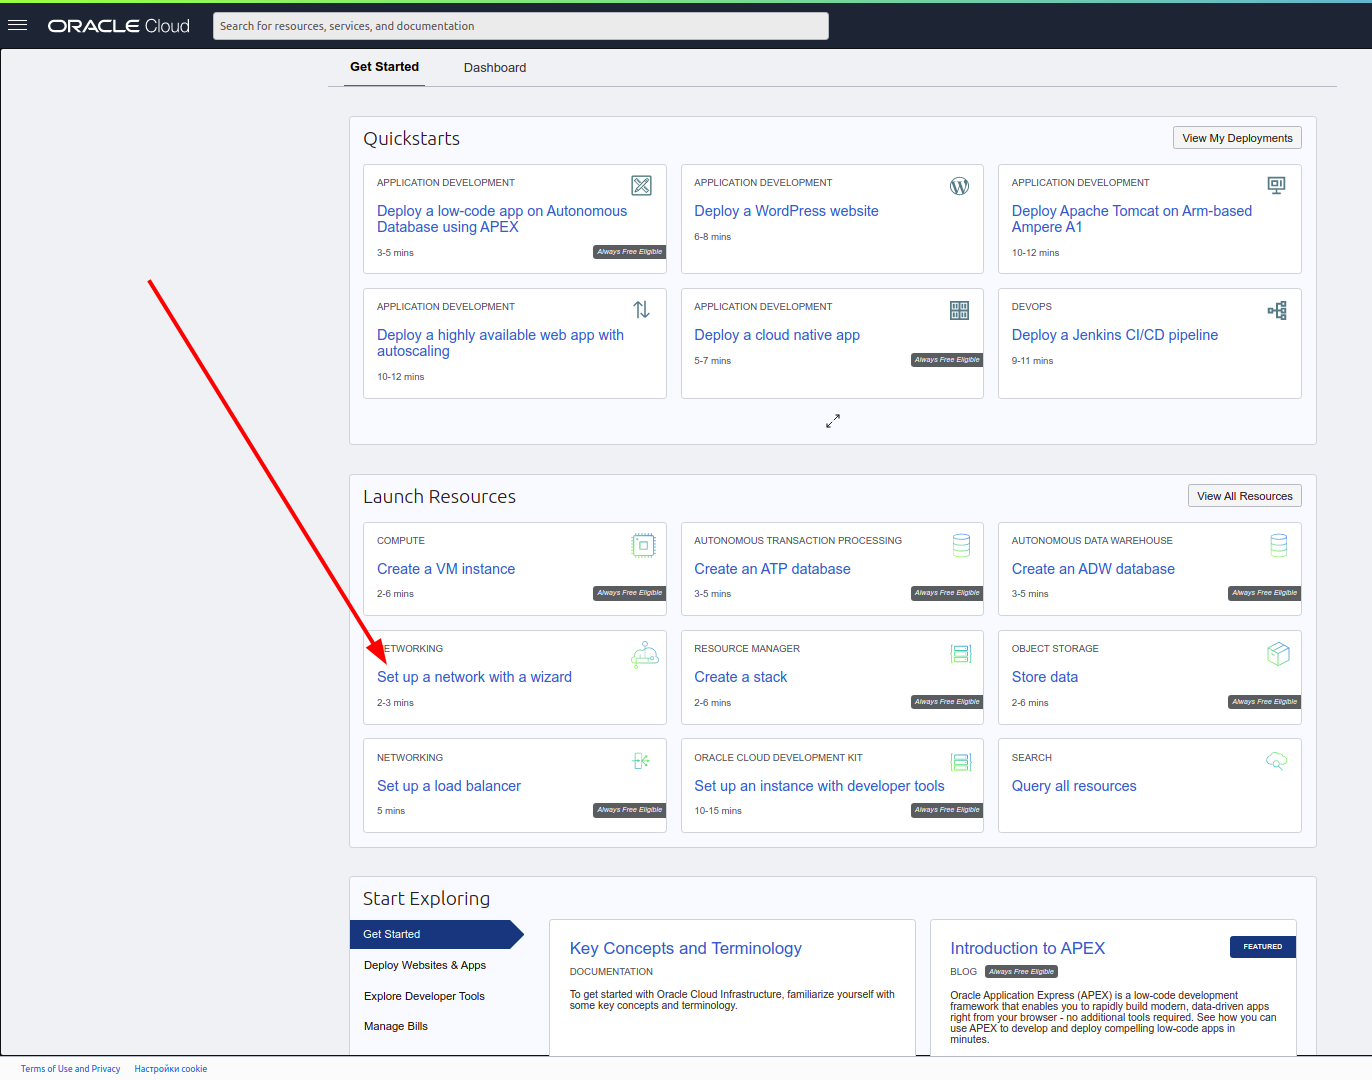Click the cloud native app grid icon

959,310
